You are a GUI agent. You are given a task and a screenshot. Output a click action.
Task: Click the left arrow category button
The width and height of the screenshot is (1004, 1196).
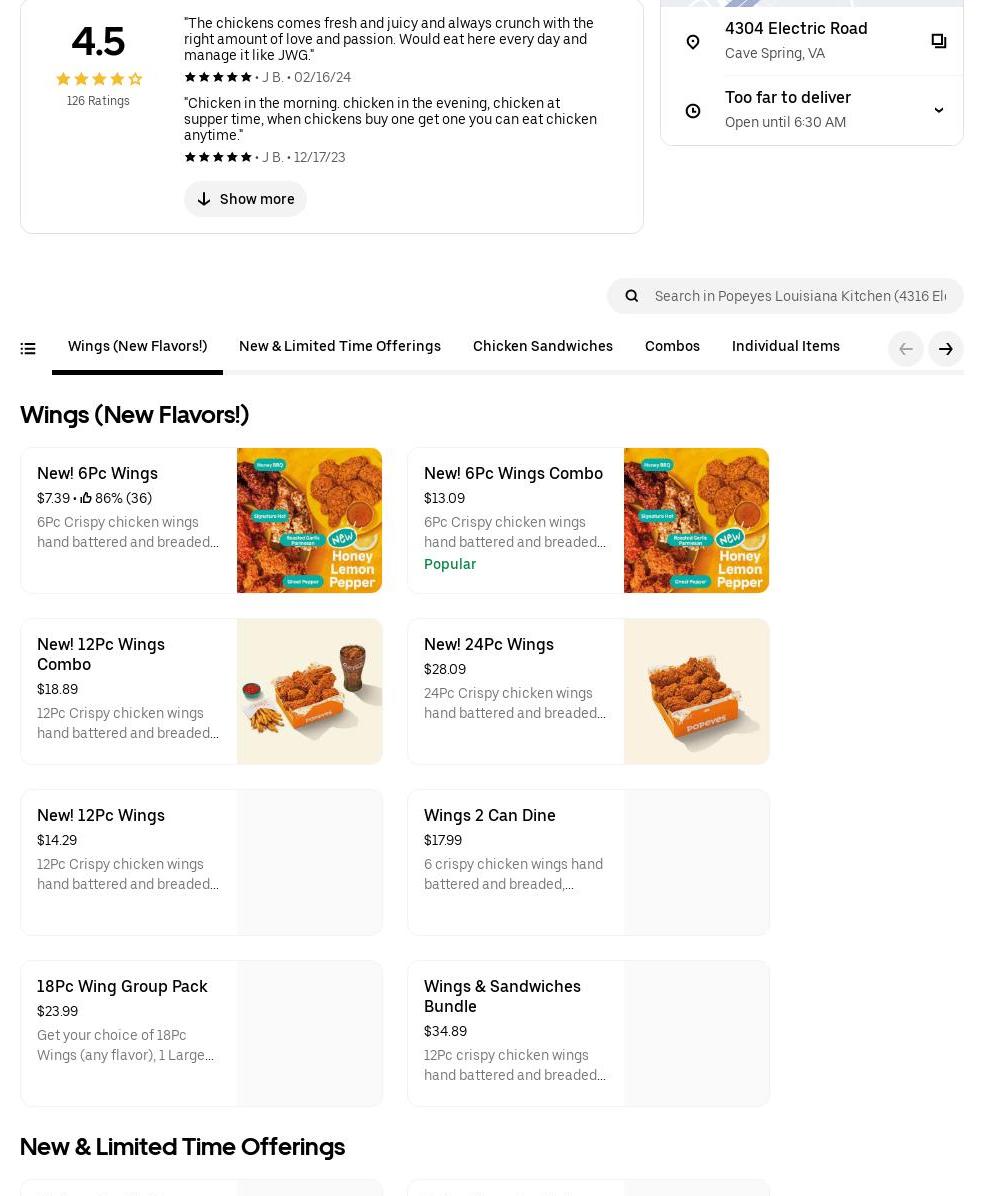905,349
